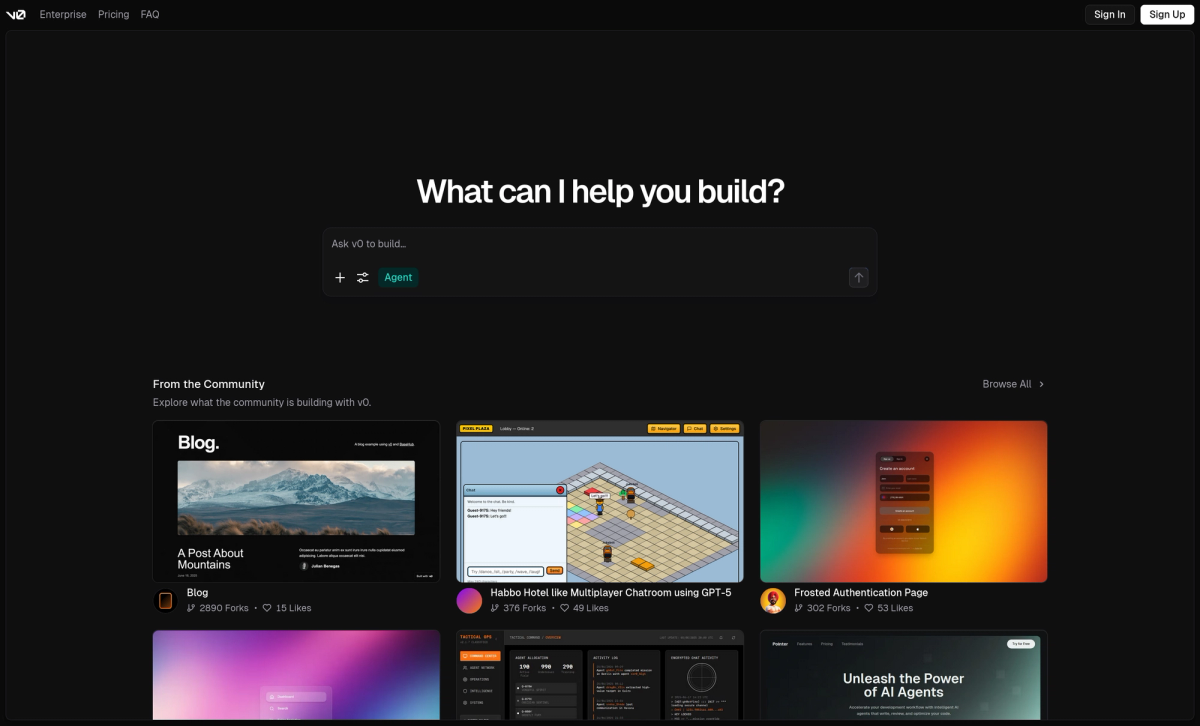Click the Sign In button
The image size is (1200, 726).
click(x=1109, y=15)
